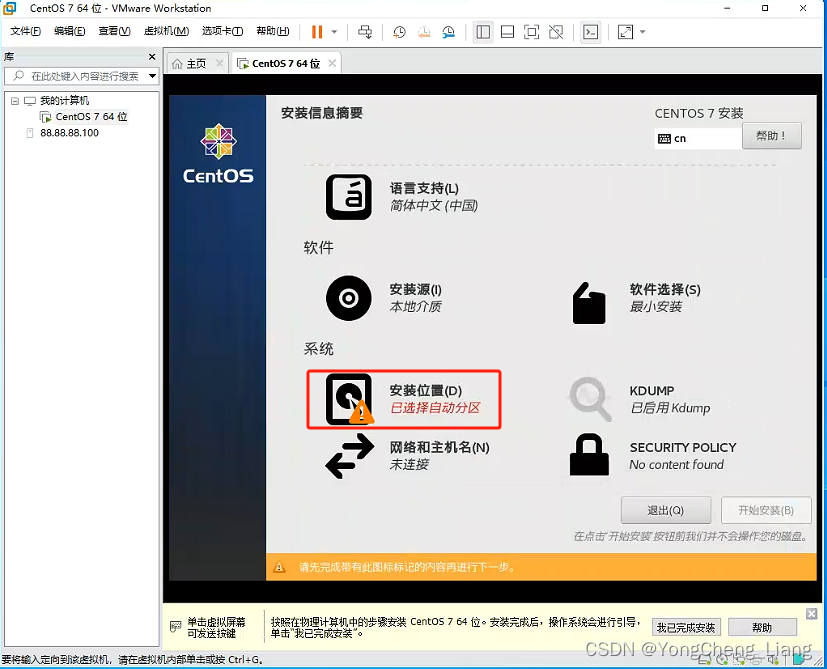Open the 虚拟机(M) menu
The width and height of the screenshot is (827, 669).
(166, 31)
